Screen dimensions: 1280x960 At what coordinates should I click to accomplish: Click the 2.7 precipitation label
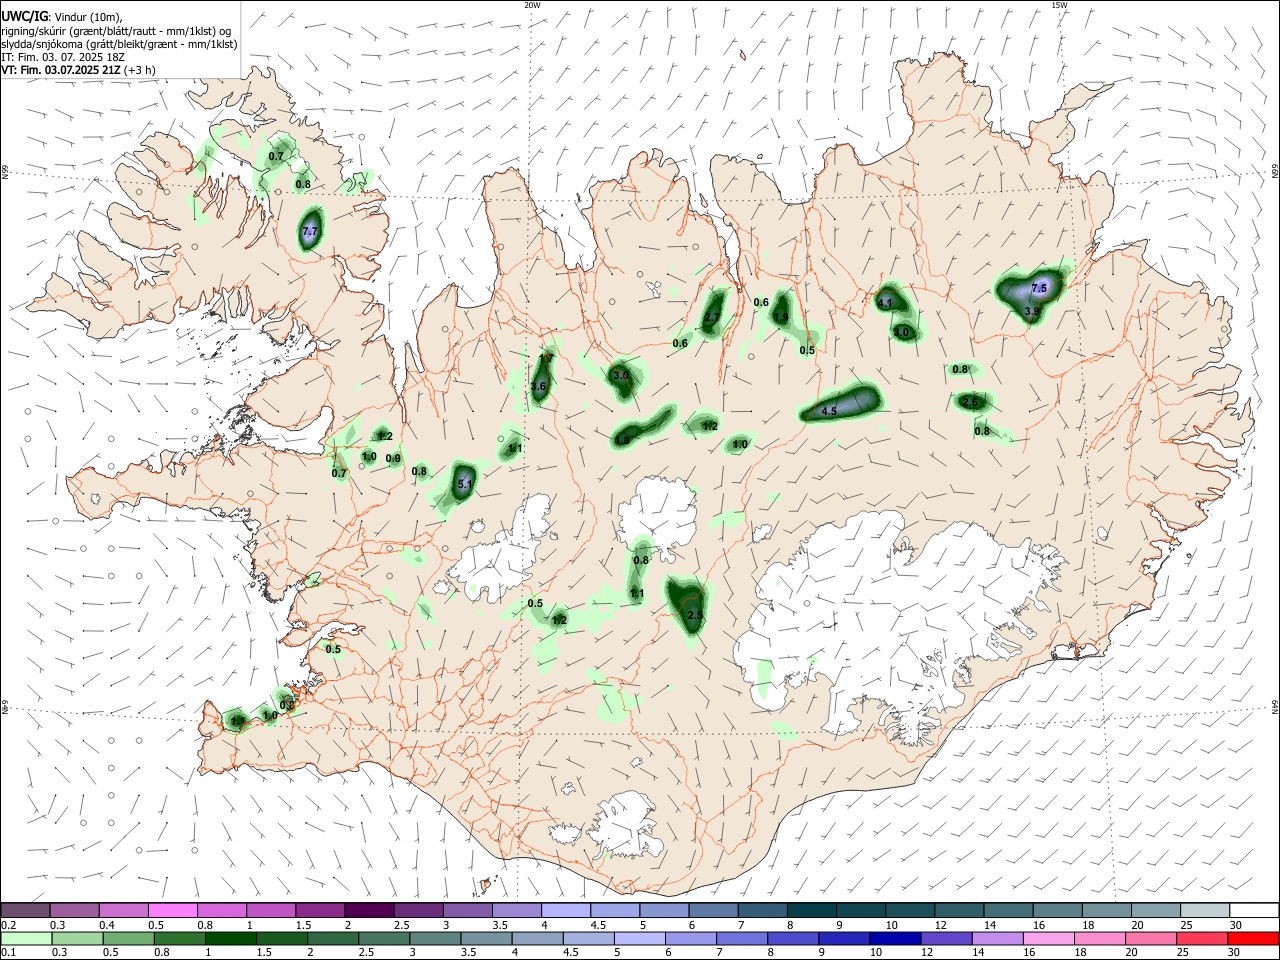coord(712,317)
